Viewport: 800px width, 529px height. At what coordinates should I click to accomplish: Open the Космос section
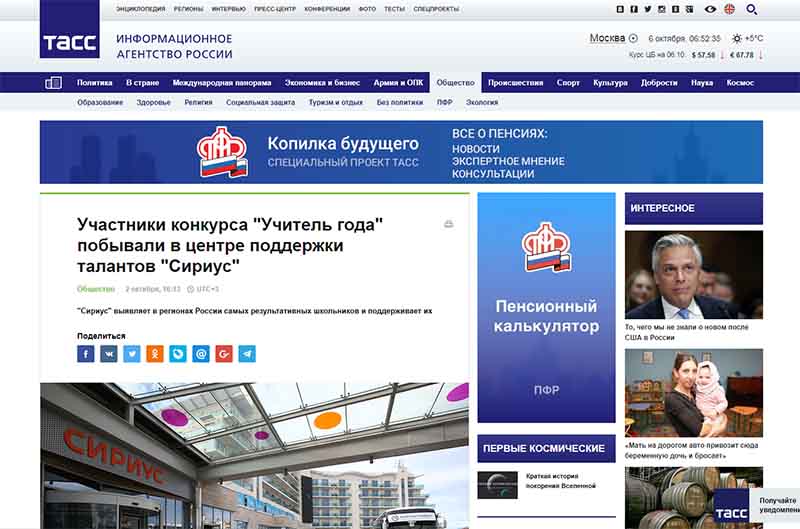(740, 83)
